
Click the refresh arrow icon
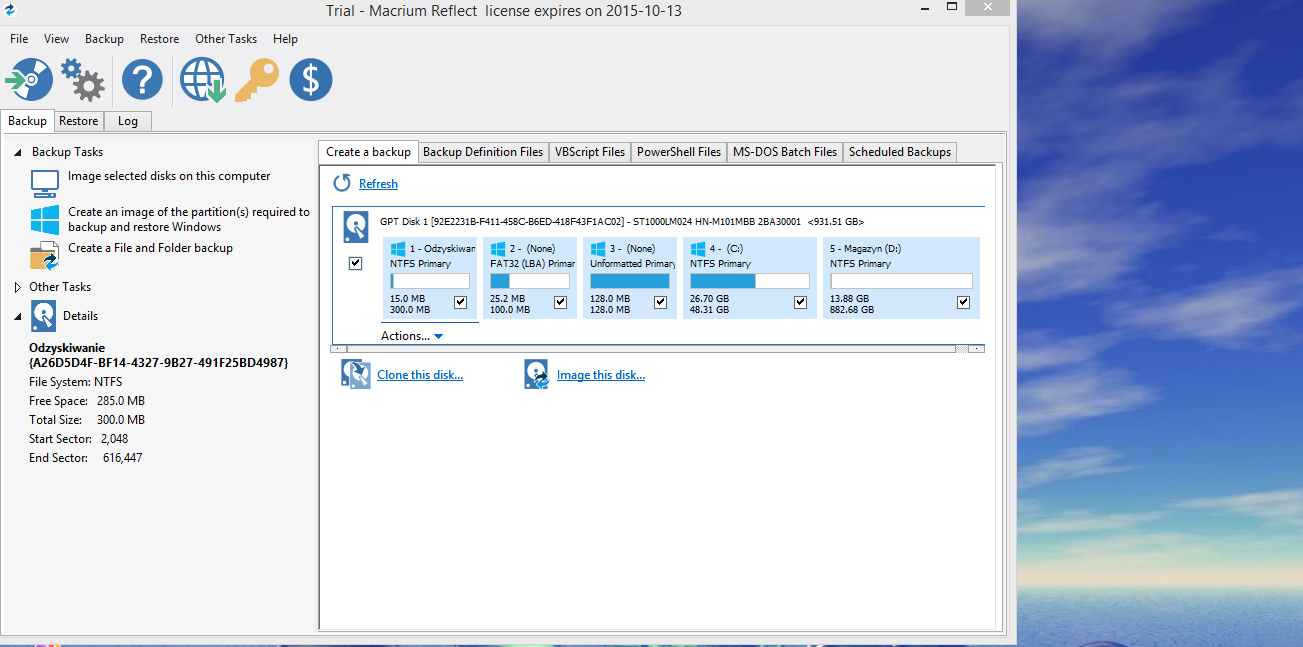[342, 183]
